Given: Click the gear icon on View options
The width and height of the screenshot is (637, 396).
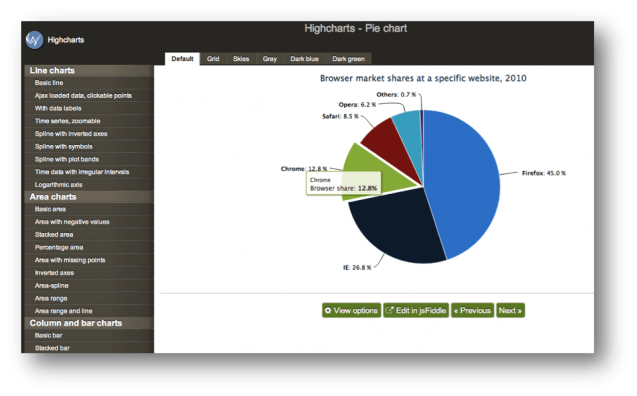Looking at the screenshot, I should click(328, 311).
